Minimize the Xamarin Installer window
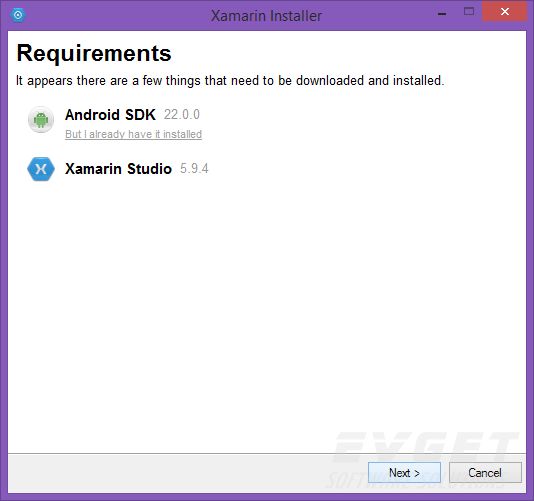Image resolution: width=534 pixels, height=501 pixels. pos(442,14)
